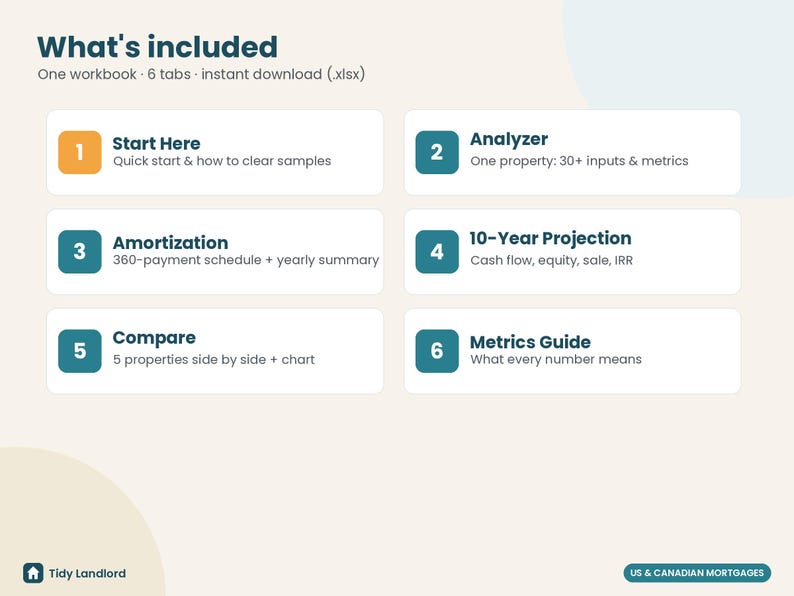The width and height of the screenshot is (794, 596).
Task: Click the What's included heading
Action: (x=157, y=47)
